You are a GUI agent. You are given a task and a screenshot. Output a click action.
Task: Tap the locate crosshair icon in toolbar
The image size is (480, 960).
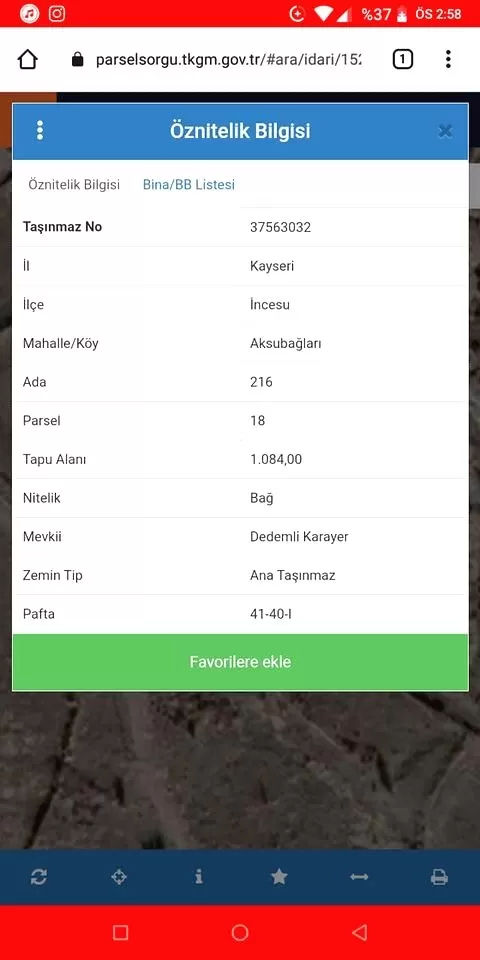119,877
